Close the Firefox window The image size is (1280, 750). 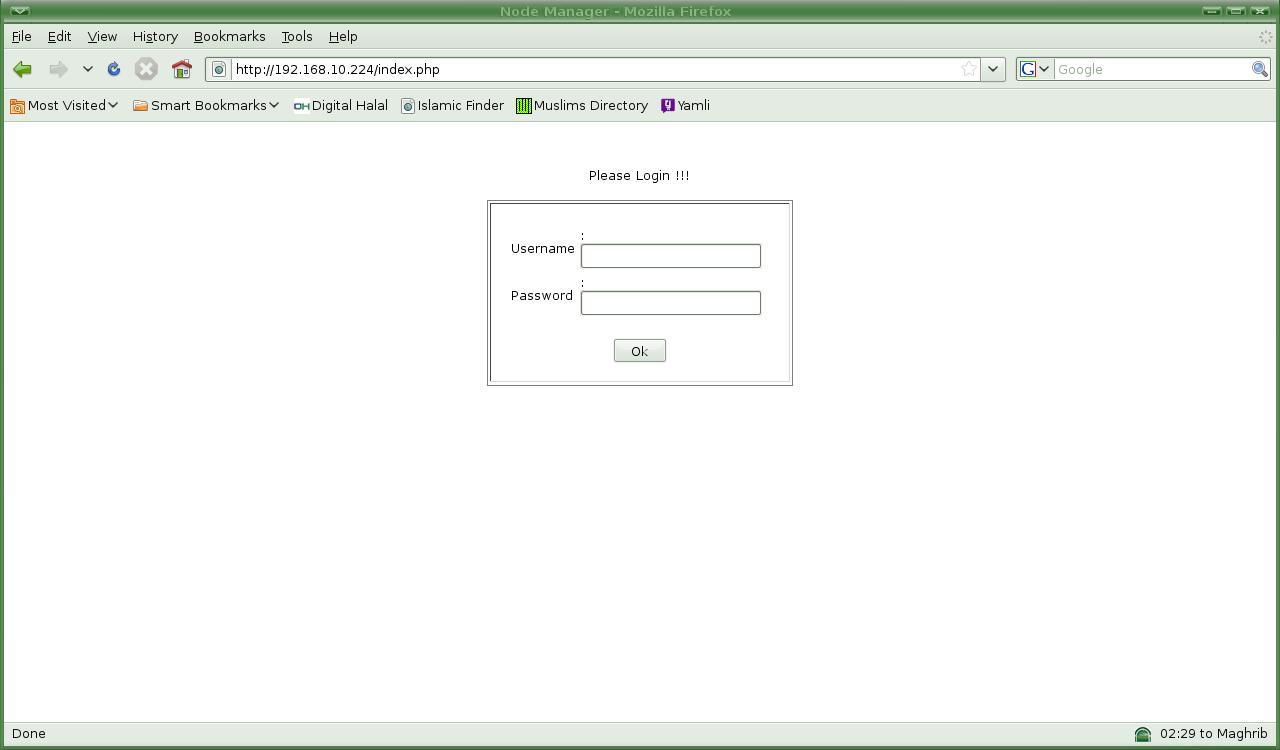pyautogui.click(x=1259, y=11)
